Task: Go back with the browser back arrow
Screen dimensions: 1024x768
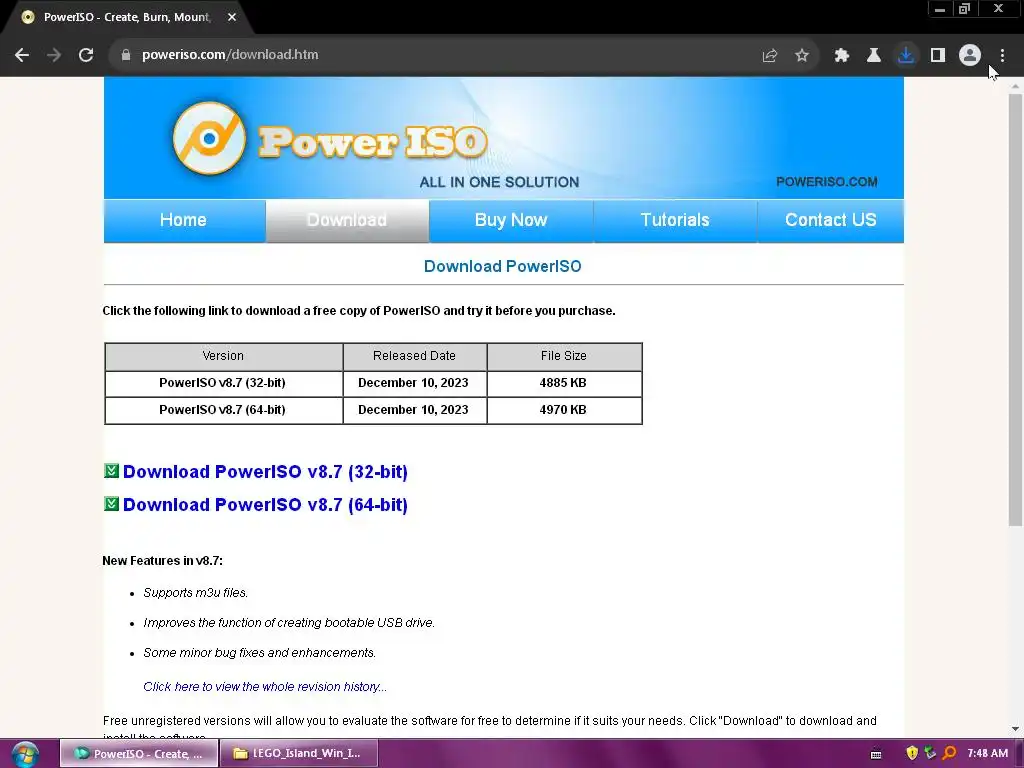Action: 22,55
